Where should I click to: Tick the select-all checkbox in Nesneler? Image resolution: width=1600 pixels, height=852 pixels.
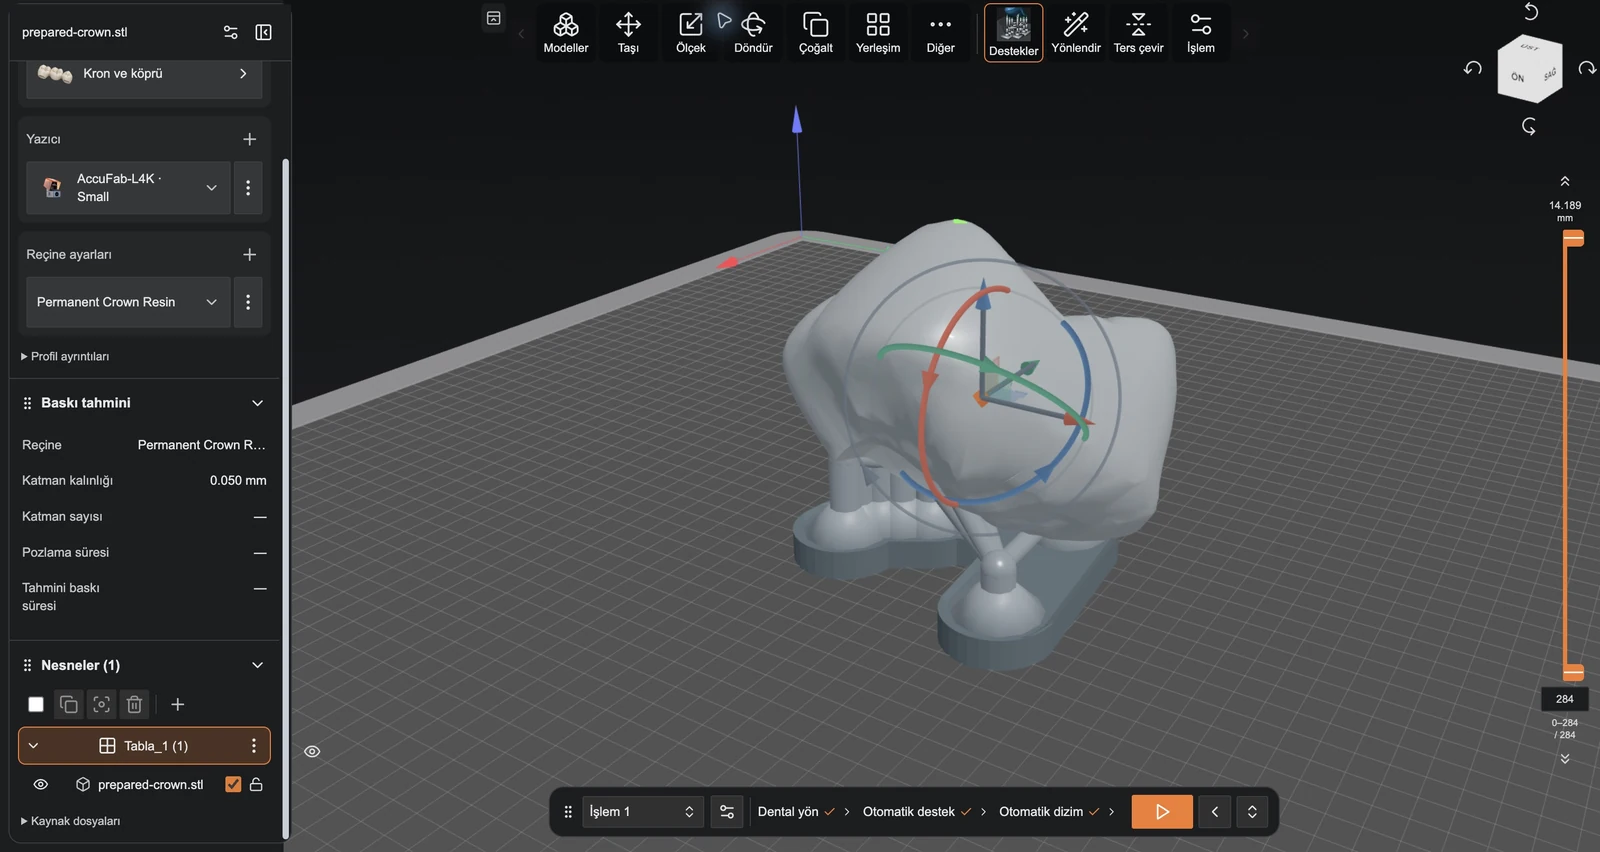[x=36, y=705]
